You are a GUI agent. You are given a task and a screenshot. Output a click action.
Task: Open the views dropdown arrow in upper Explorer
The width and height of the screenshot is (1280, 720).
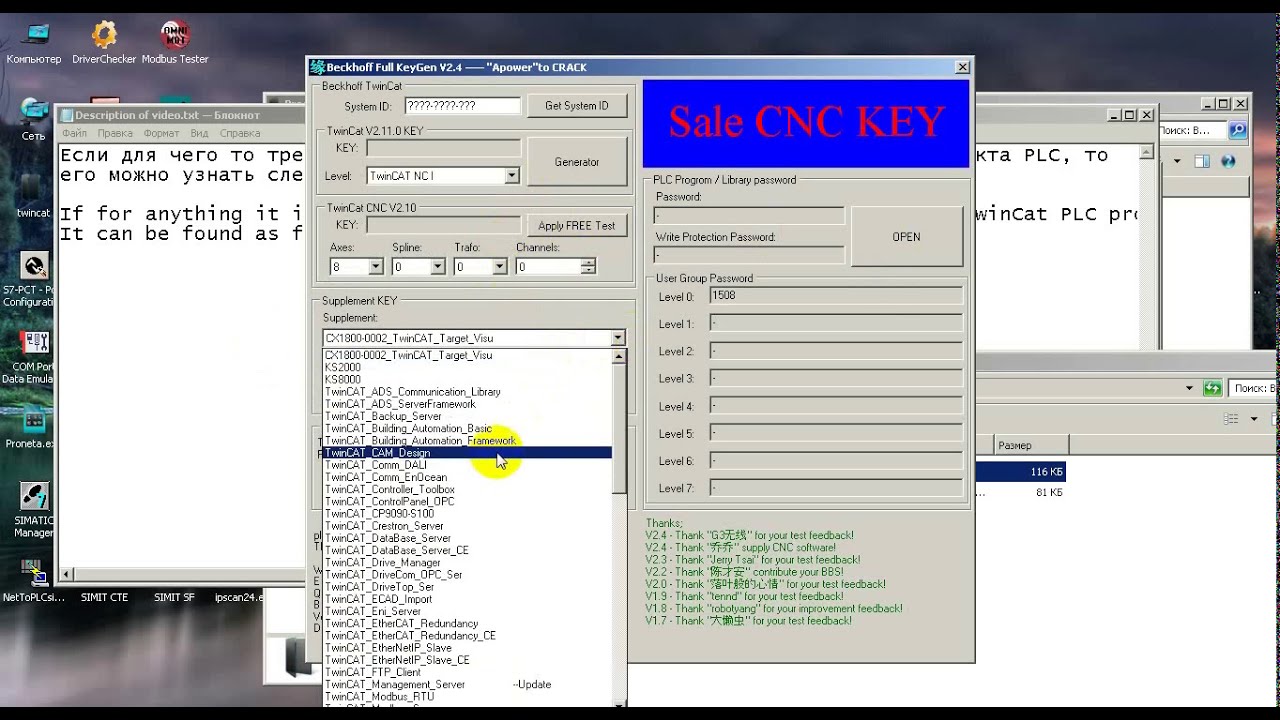click(1177, 161)
